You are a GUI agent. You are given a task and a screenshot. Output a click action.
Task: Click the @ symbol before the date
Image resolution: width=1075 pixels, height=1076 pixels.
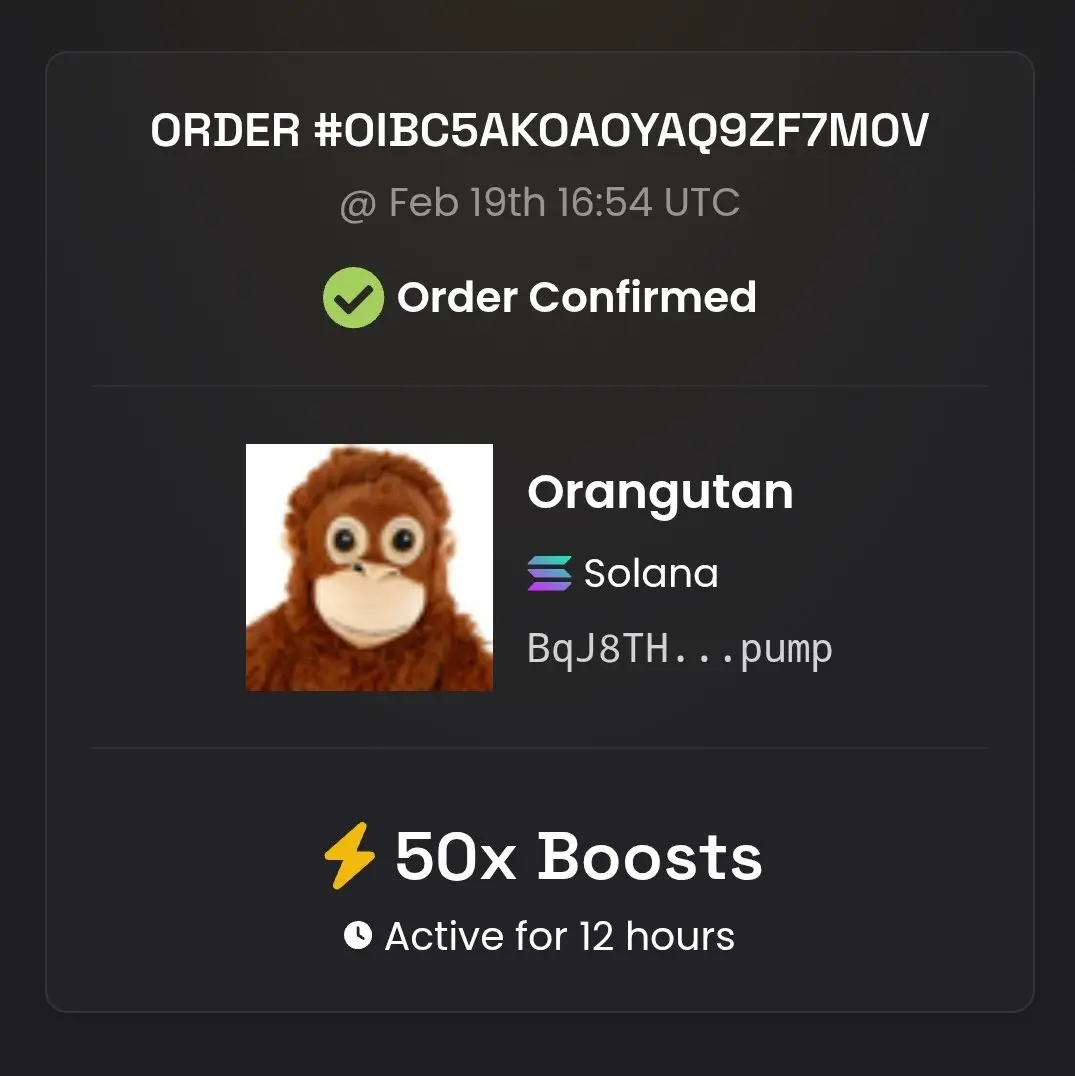[358, 204]
